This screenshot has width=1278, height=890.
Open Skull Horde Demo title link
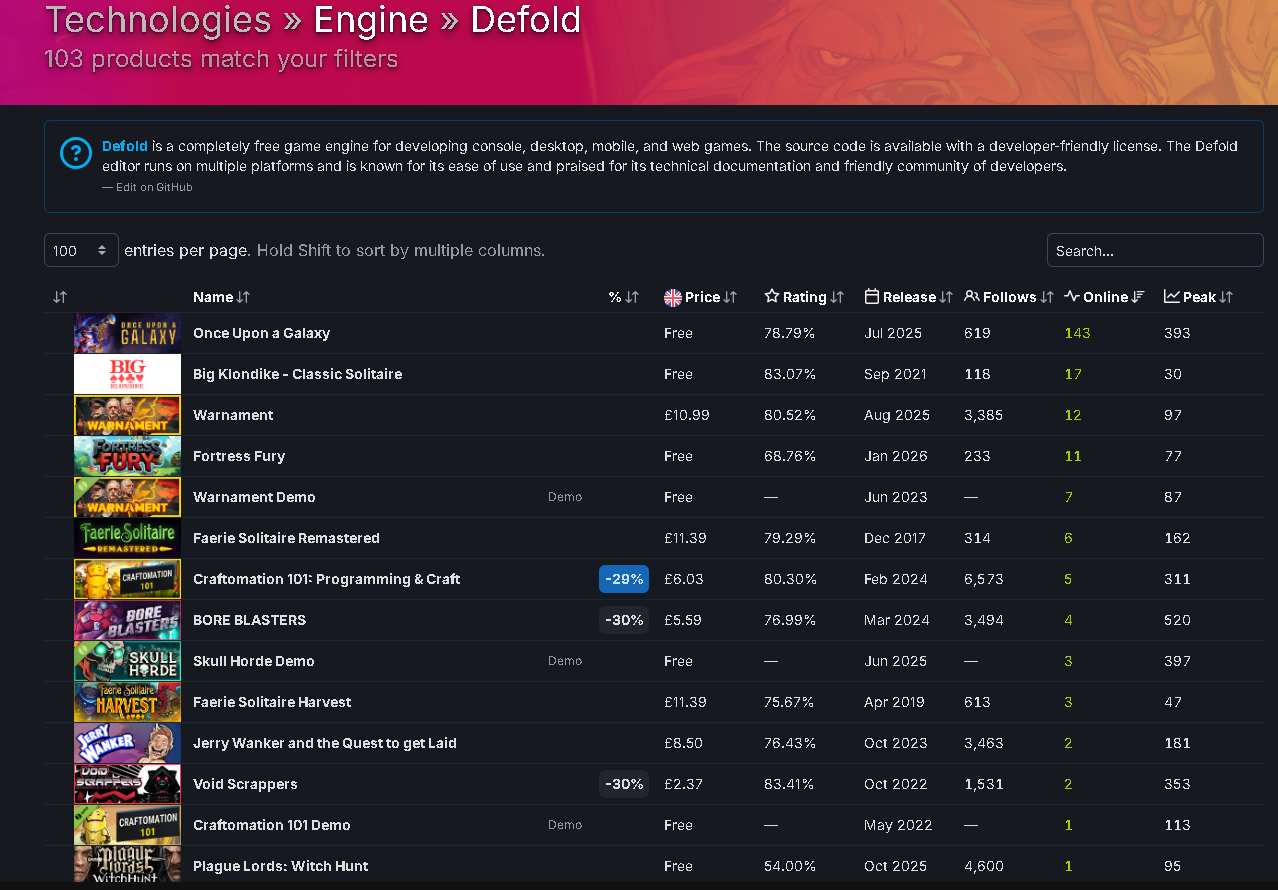(253, 661)
